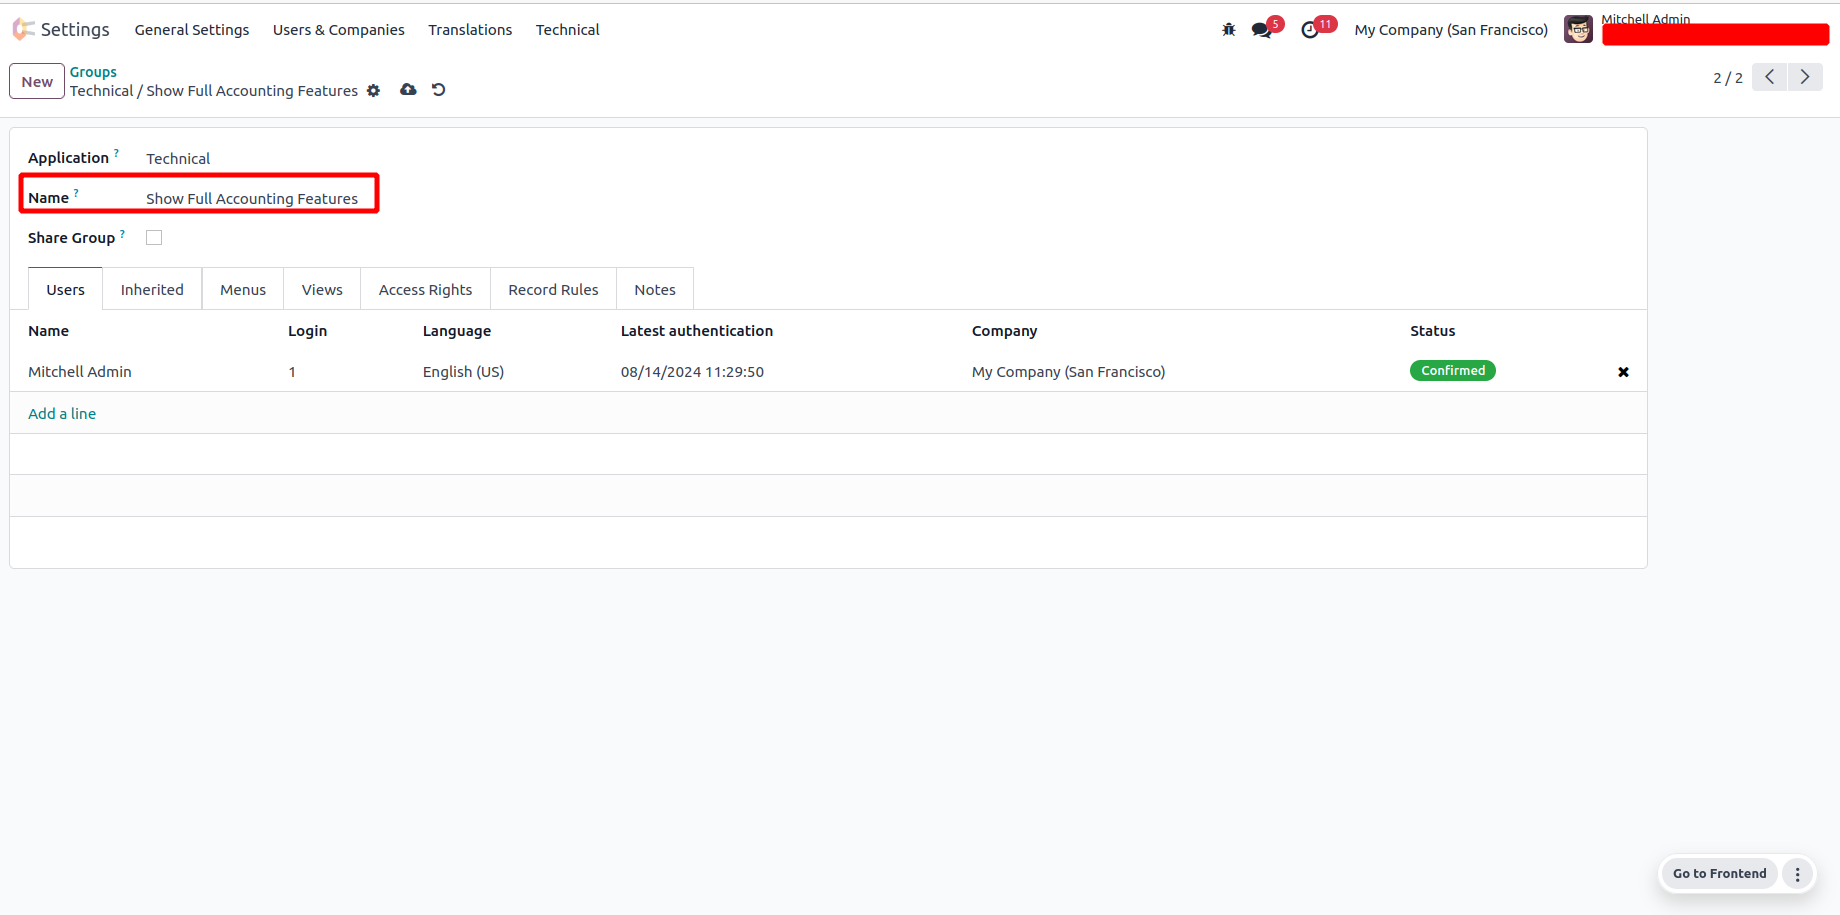The width and height of the screenshot is (1840, 915).
Task: Switch to the Access Rights tab
Action: pos(425,289)
